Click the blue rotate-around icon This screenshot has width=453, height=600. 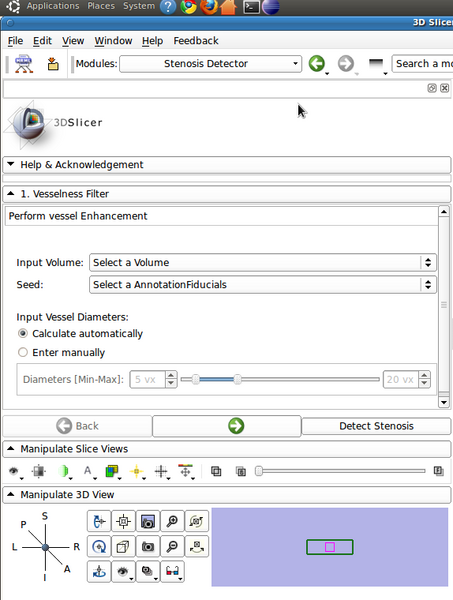tap(99, 547)
